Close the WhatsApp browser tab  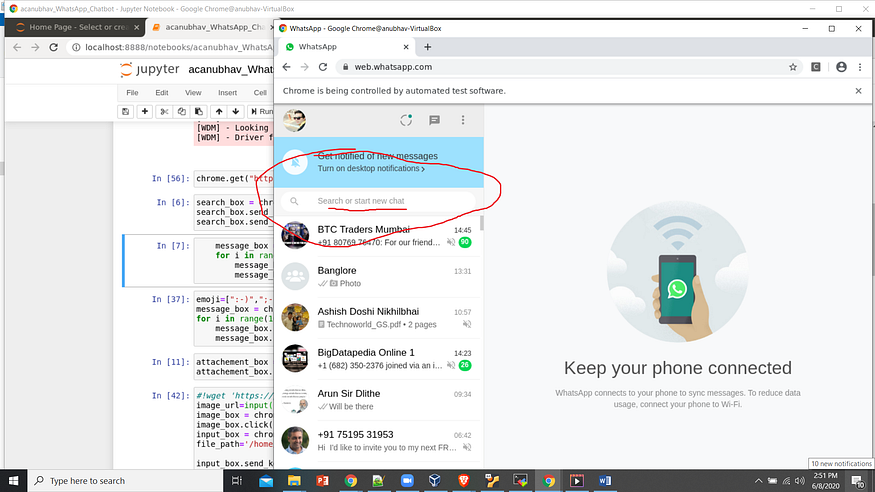click(x=406, y=47)
